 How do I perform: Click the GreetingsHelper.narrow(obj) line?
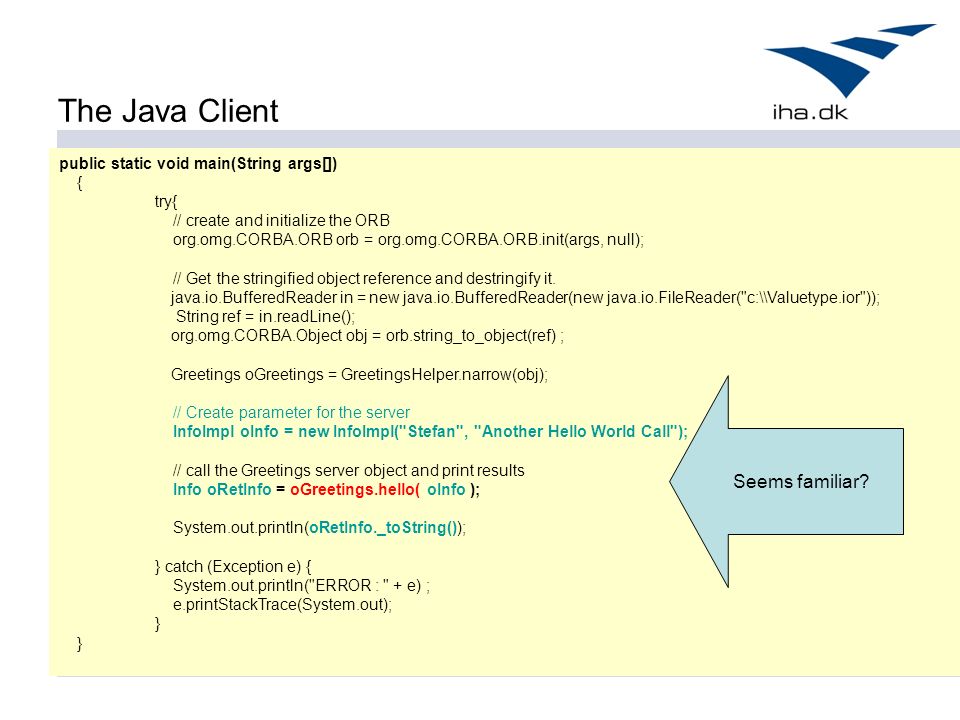tap(359, 374)
